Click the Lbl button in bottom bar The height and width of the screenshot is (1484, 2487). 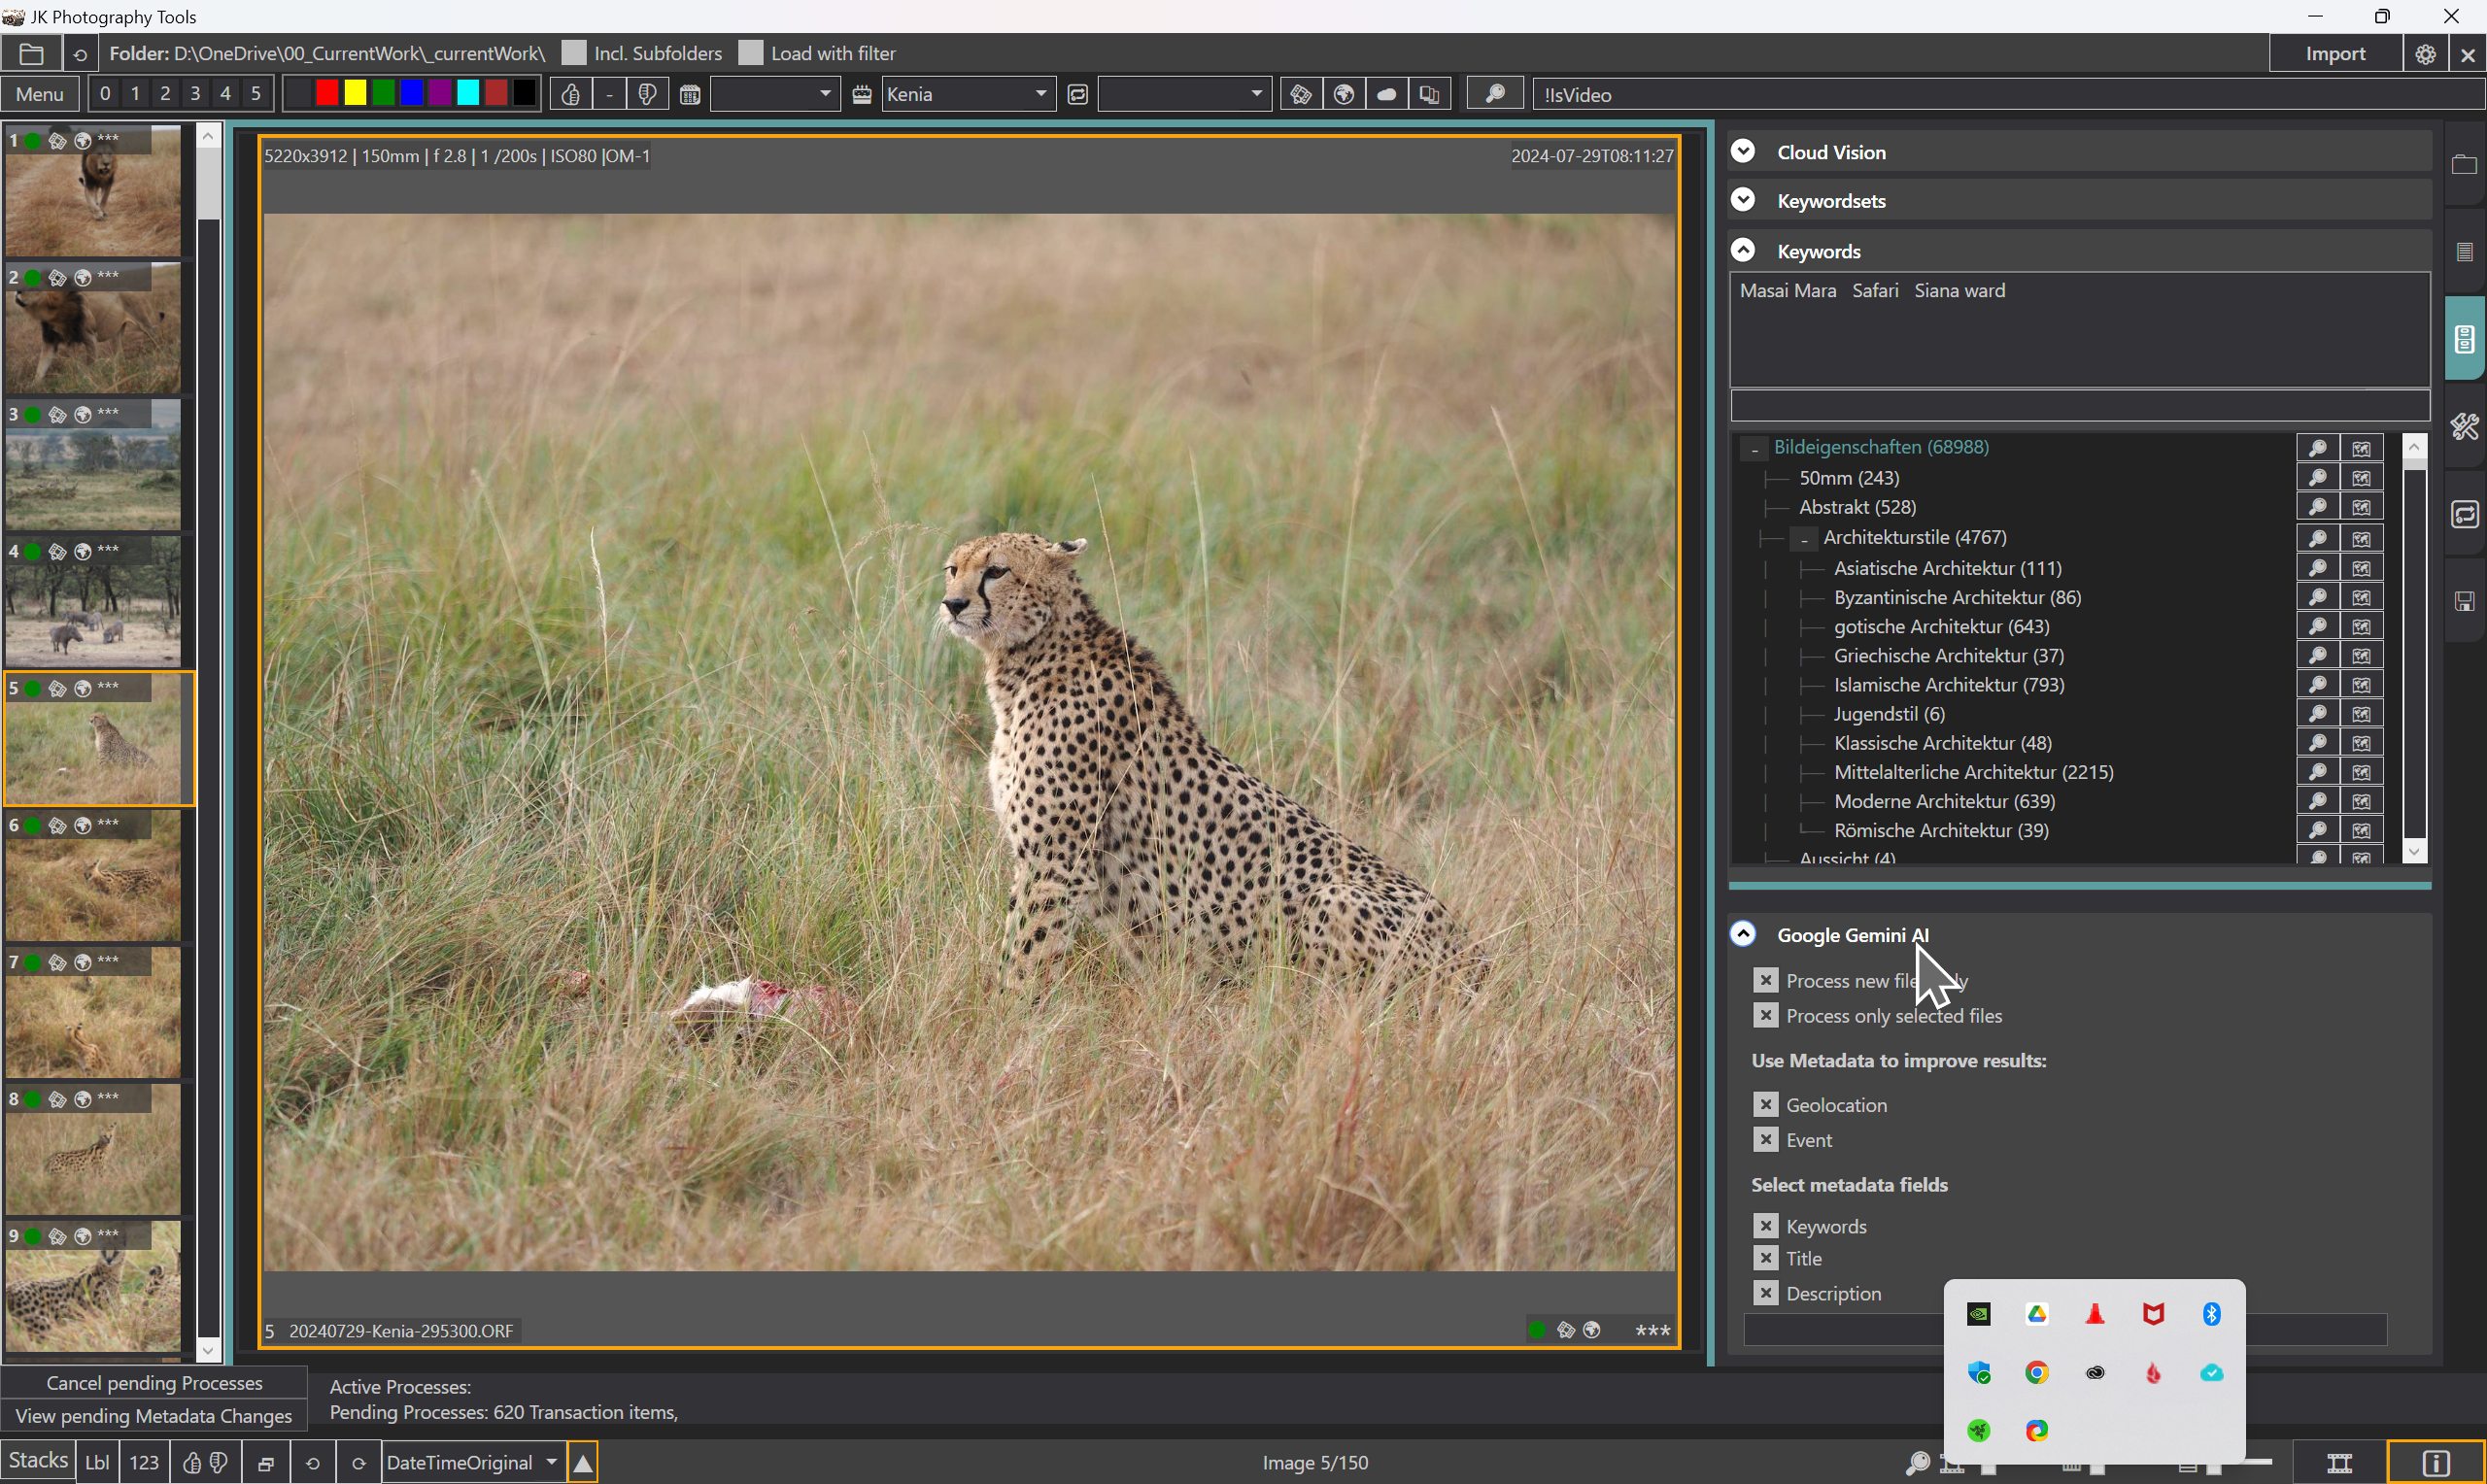(x=97, y=1463)
